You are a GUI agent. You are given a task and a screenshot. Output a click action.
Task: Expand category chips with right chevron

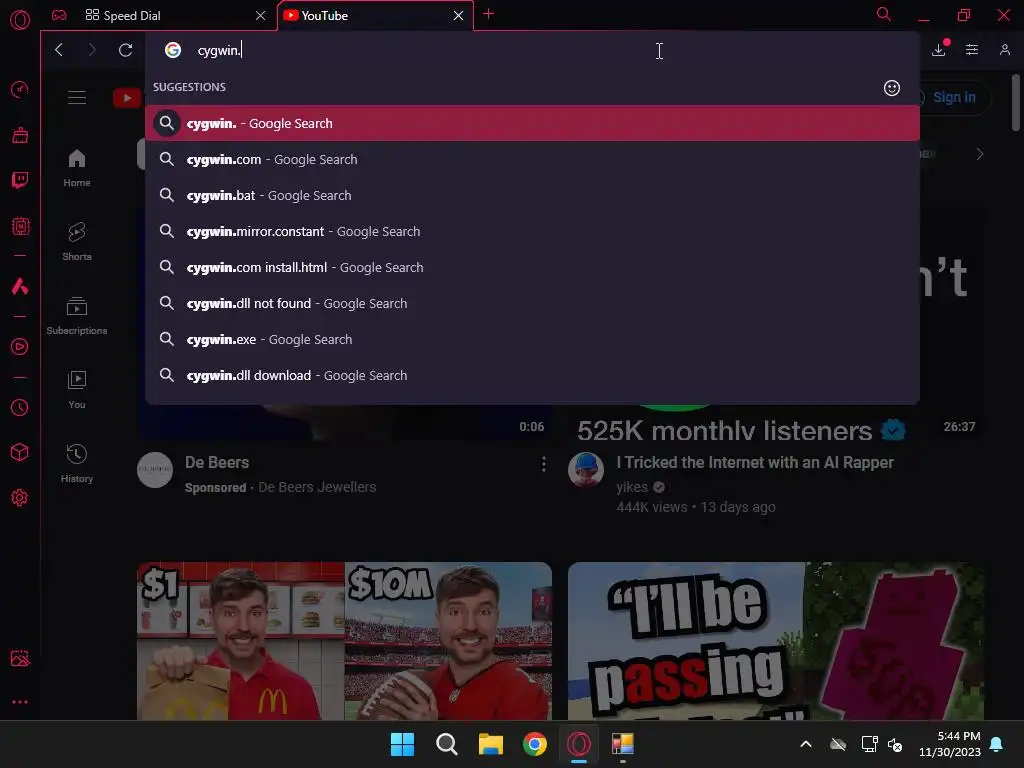980,154
